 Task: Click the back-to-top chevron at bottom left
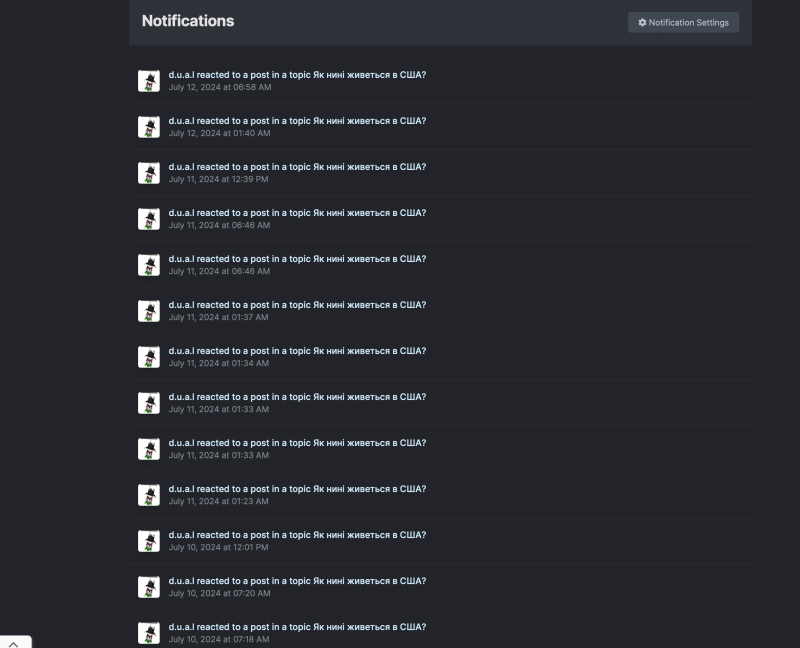click(x=14, y=643)
